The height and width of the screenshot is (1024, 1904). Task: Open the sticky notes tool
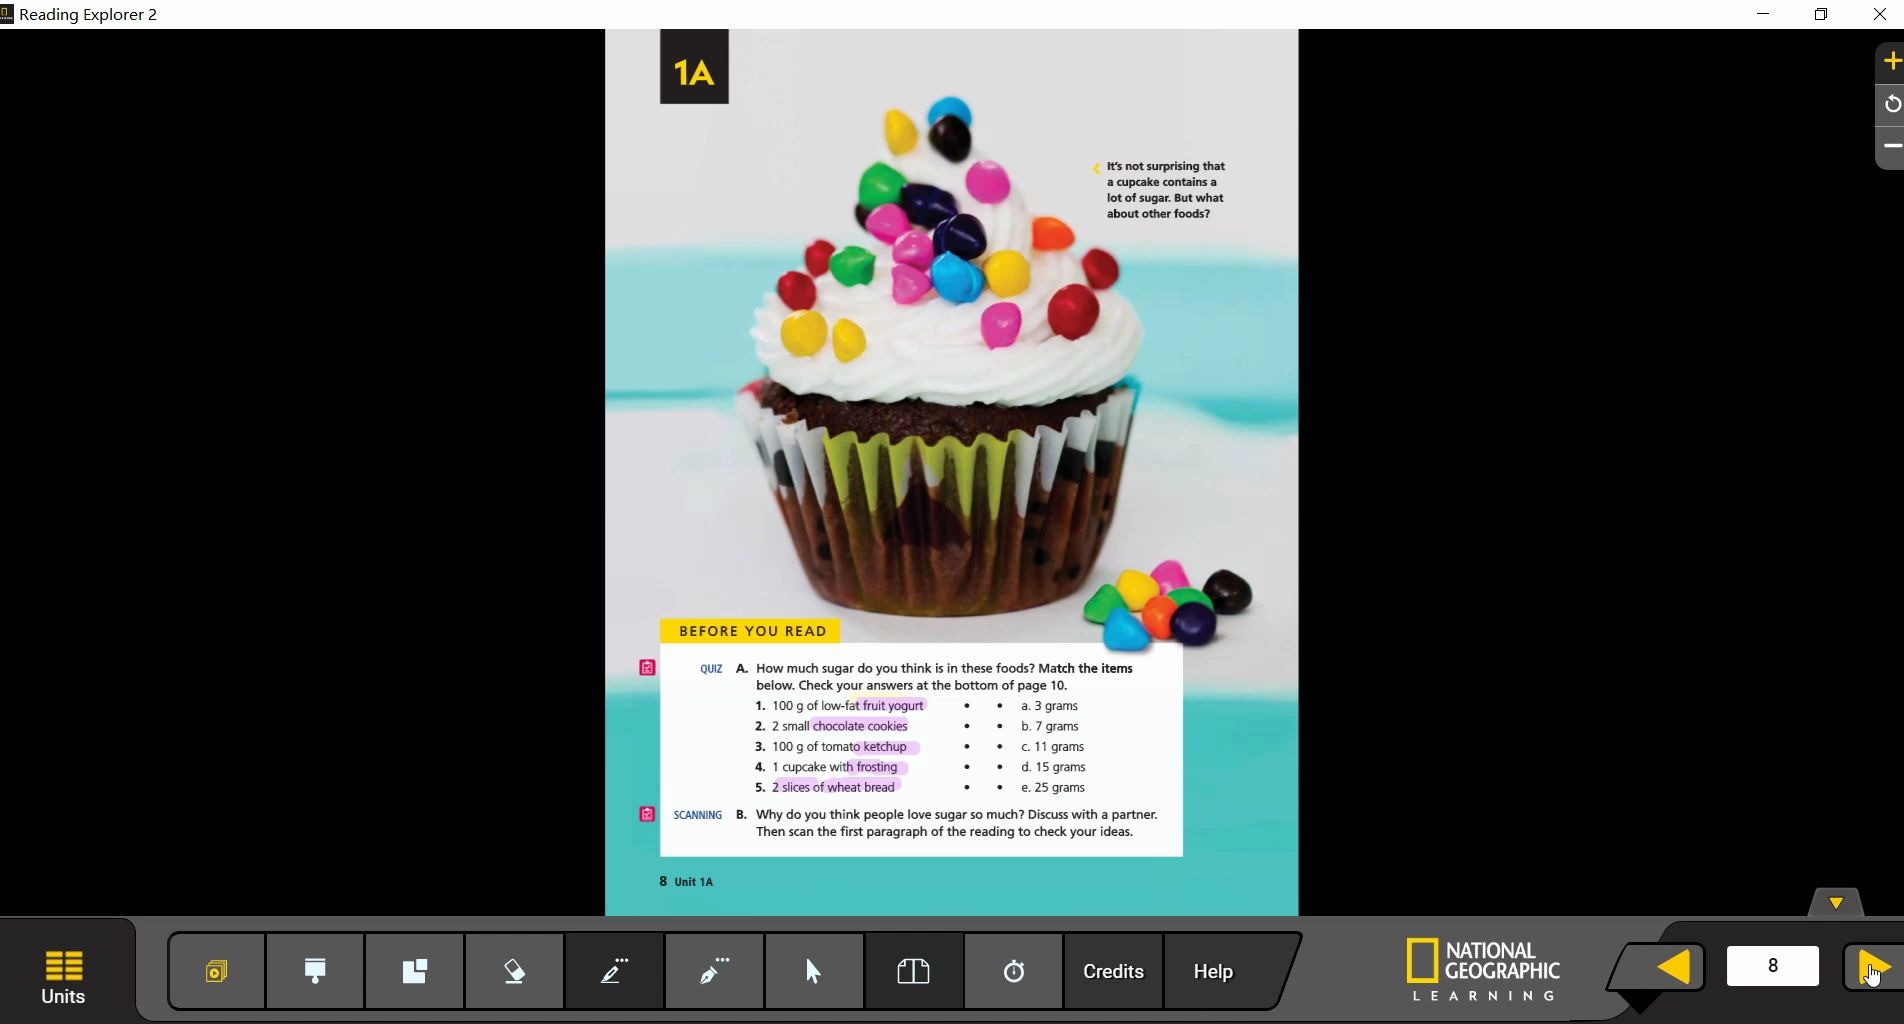click(x=414, y=971)
